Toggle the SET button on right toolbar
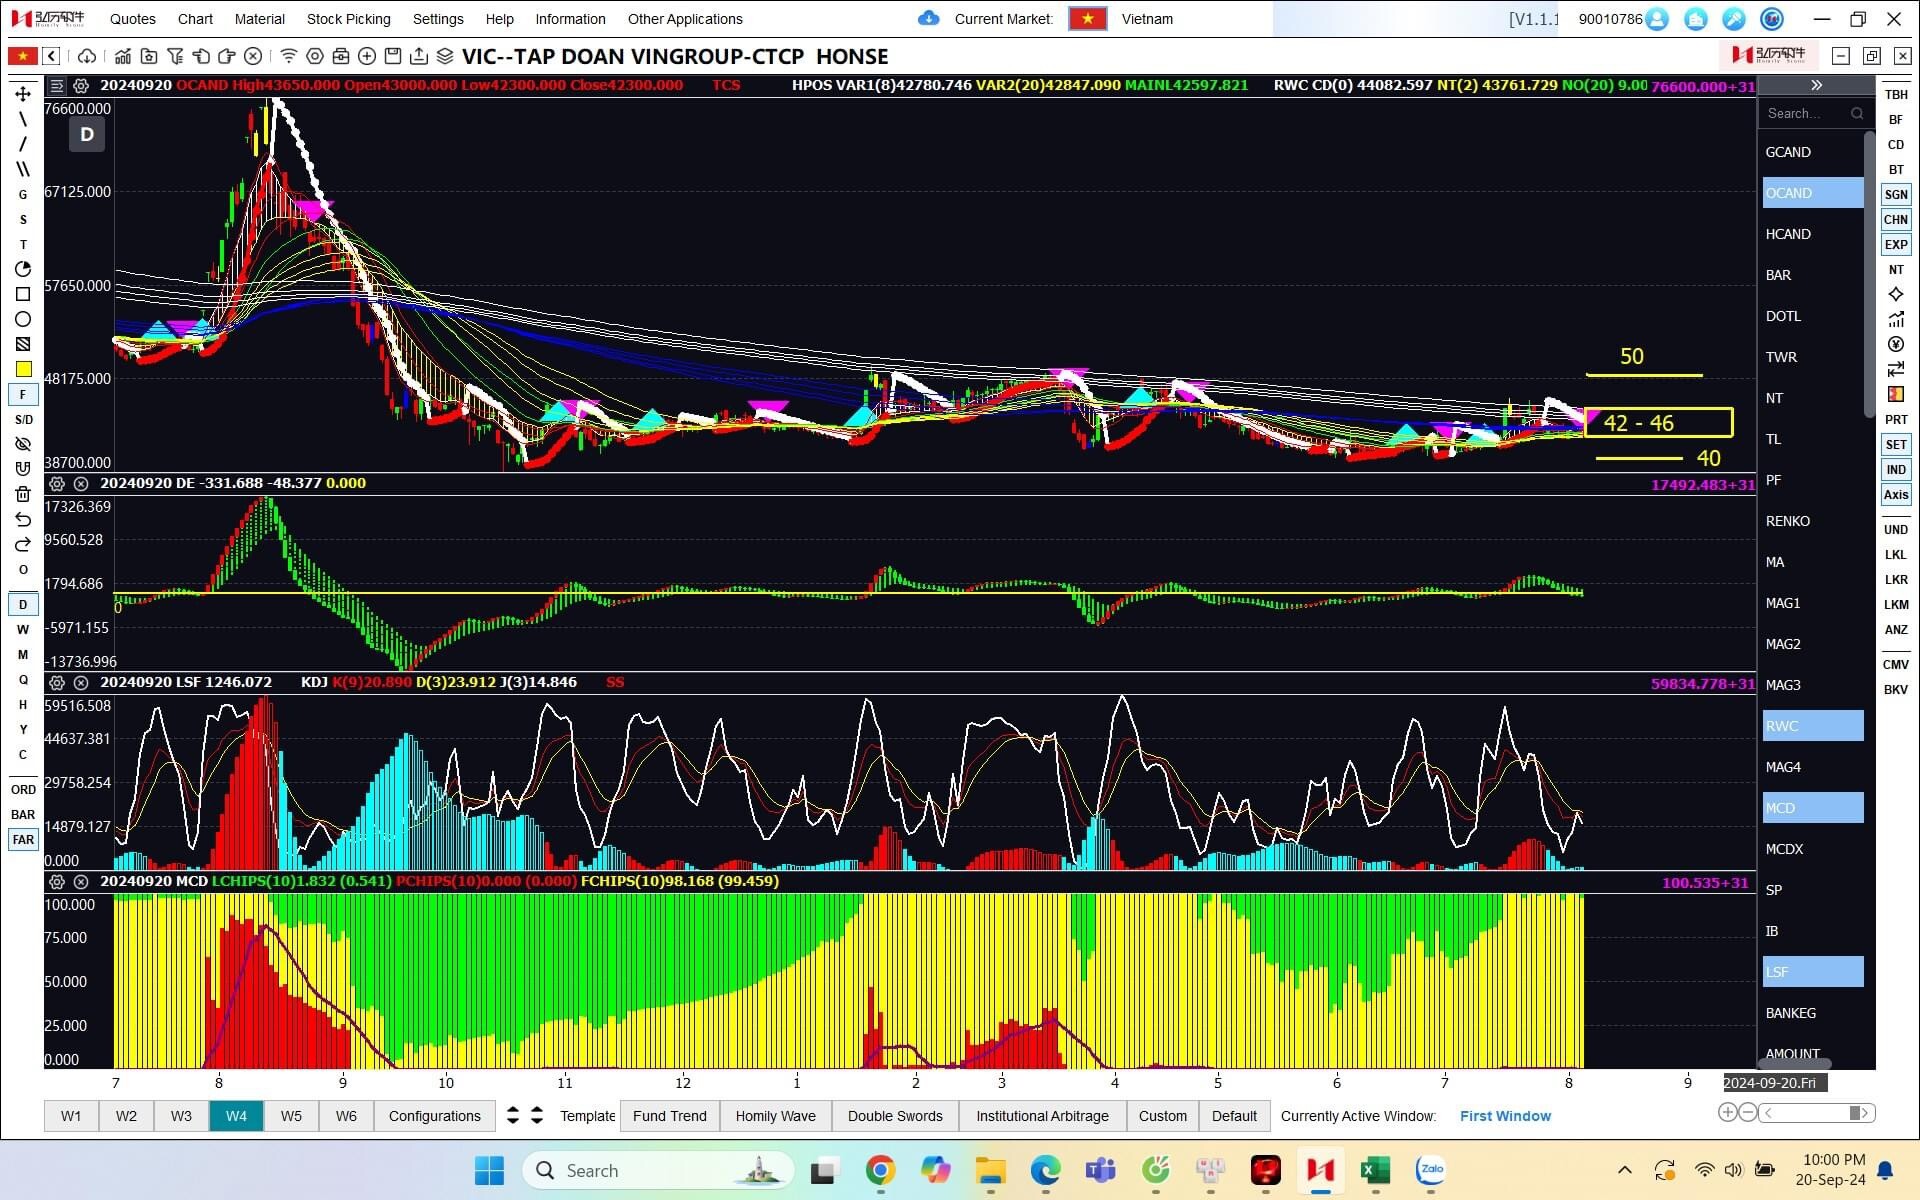The width and height of the screenshot is (1920, 1200). point(1896,444)
